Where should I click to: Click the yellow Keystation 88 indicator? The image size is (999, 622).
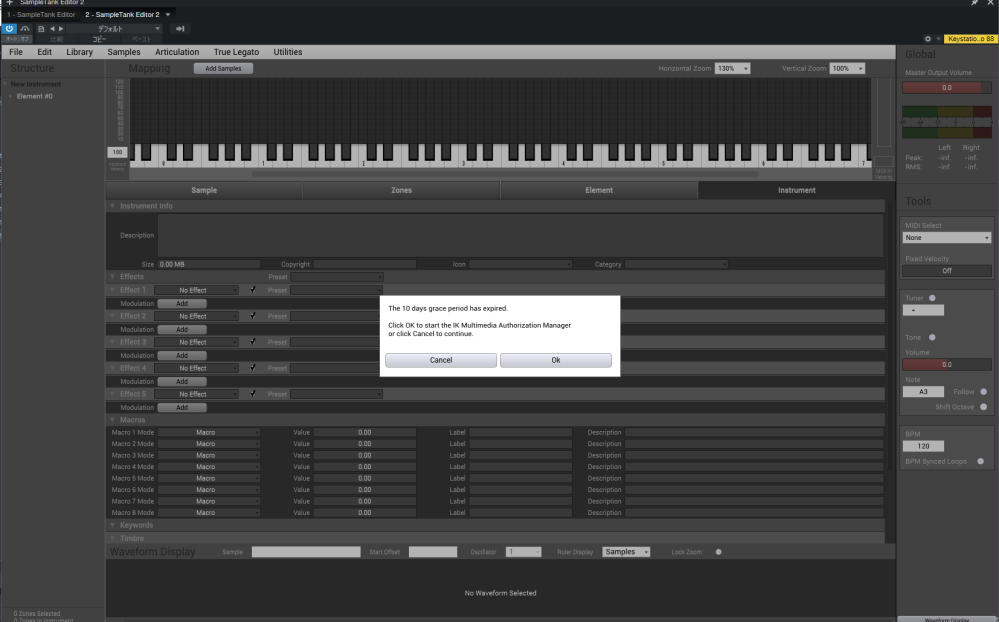point(970,39)
